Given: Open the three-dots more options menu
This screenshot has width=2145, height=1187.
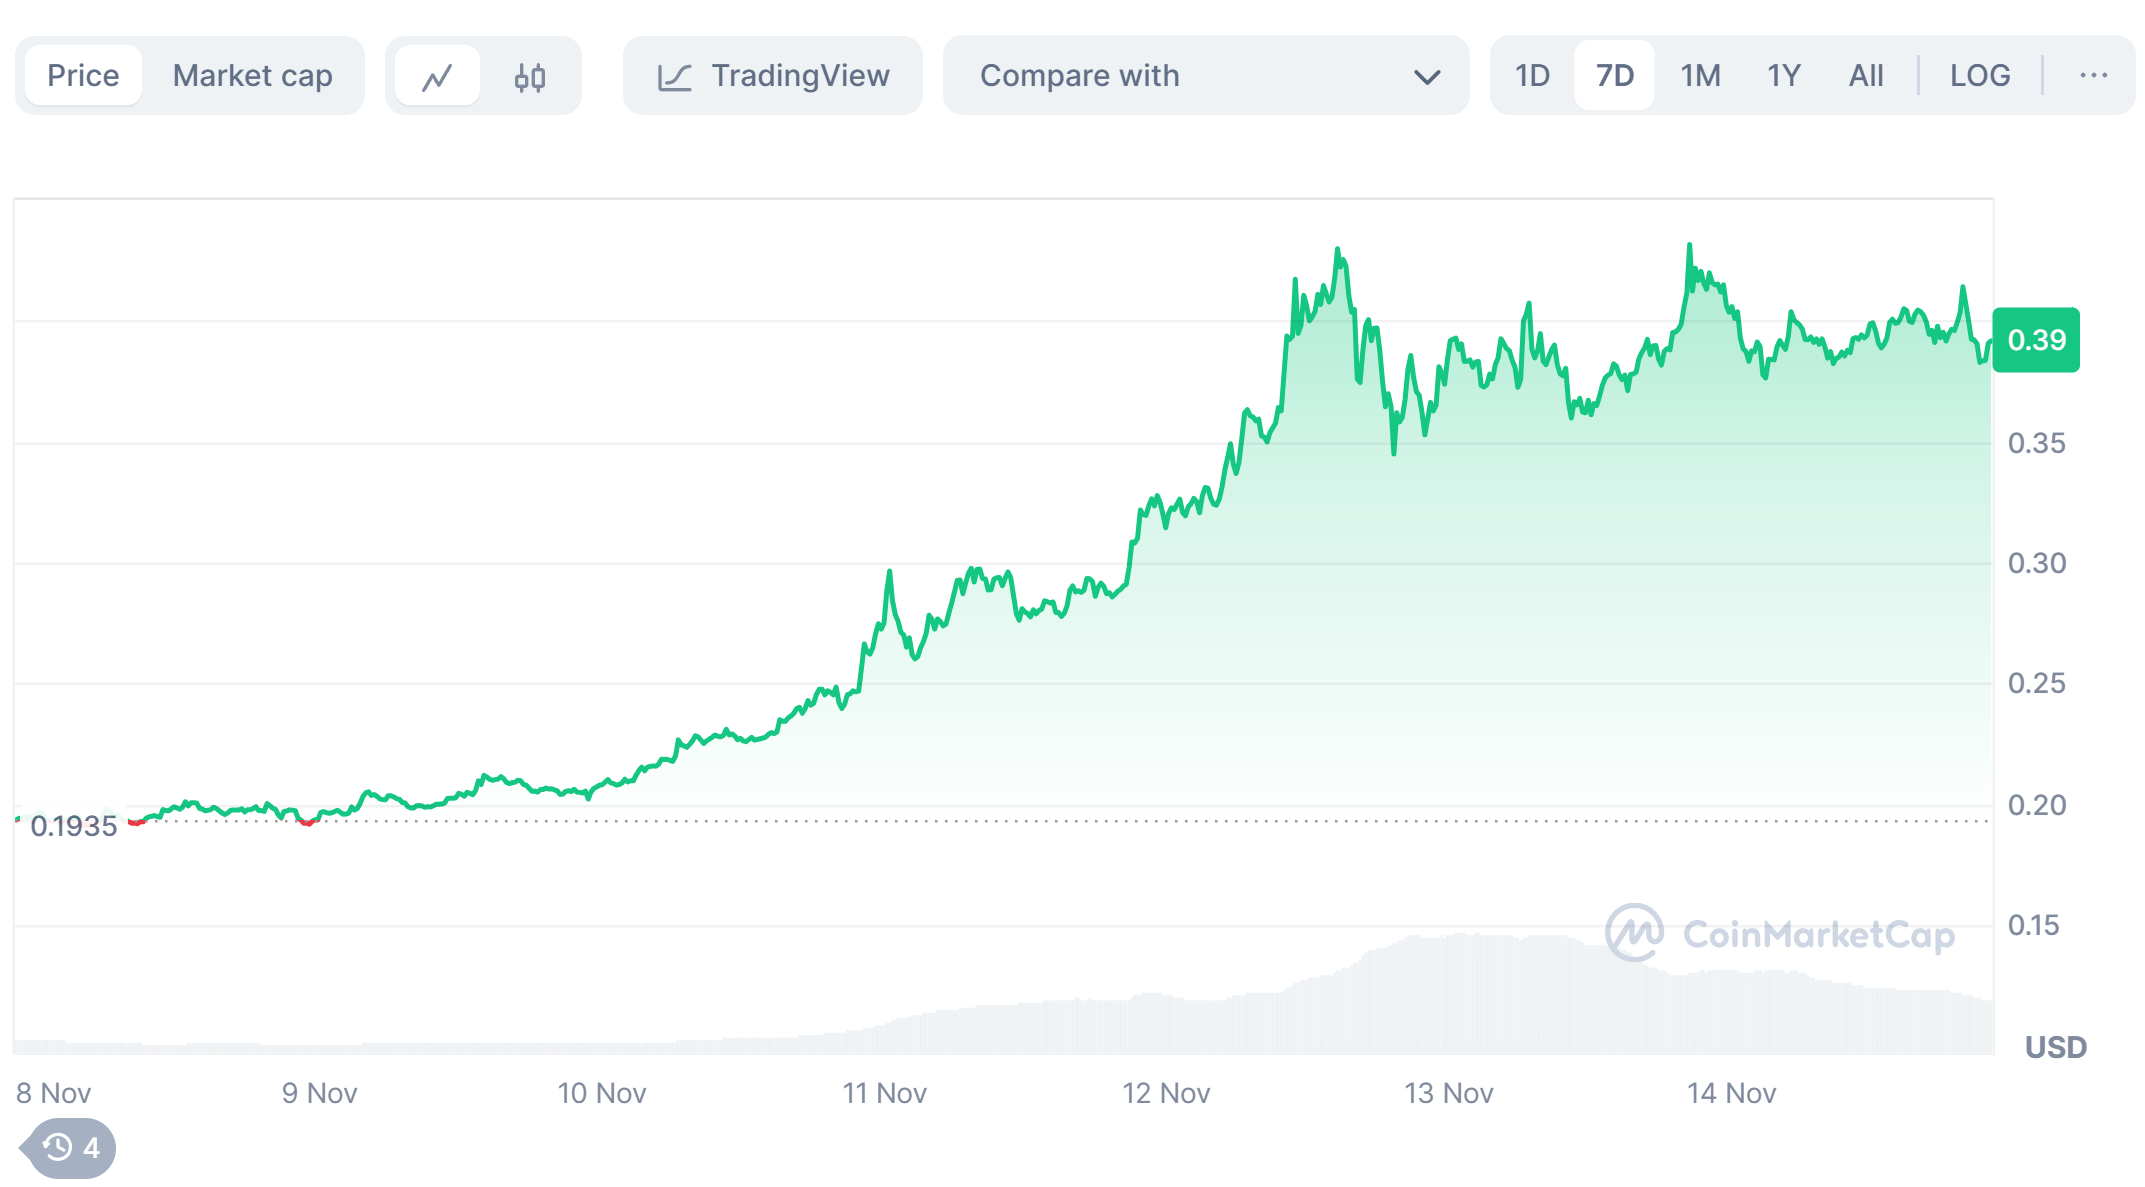Looking at the screenshot, I should 2093,76.
